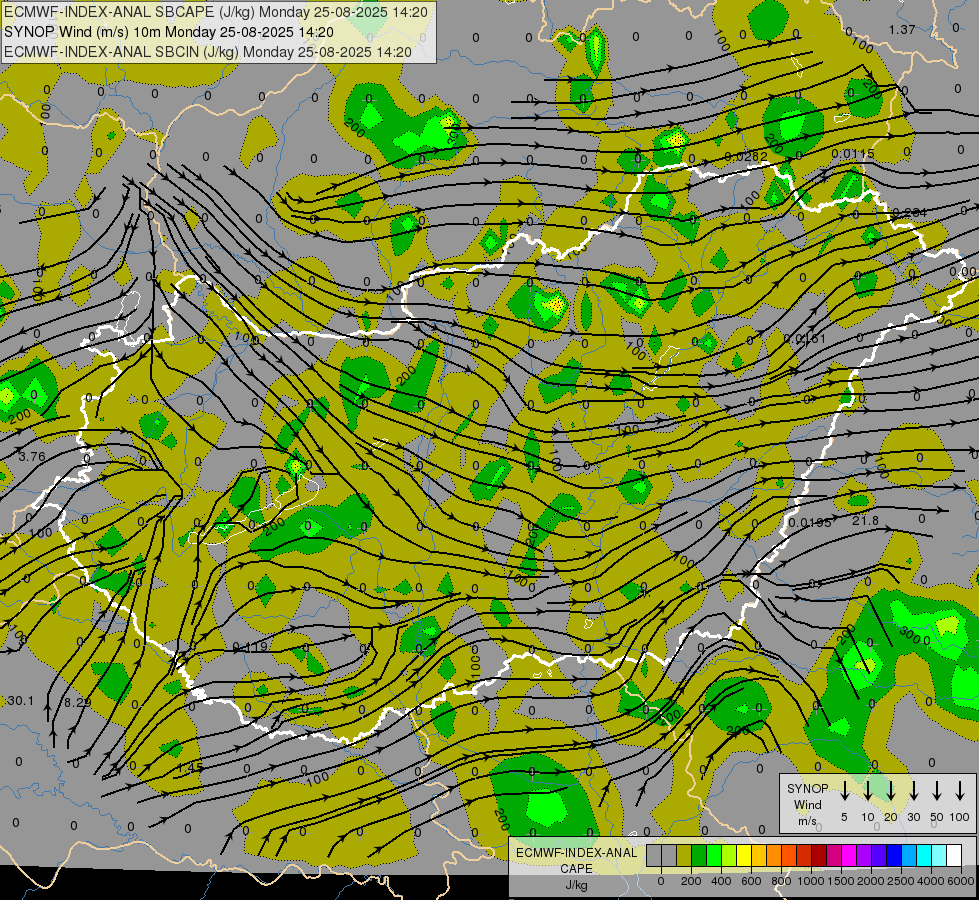
Task: Pick the deep blue swatch left of 2500 tick
Action: point(894,856)
